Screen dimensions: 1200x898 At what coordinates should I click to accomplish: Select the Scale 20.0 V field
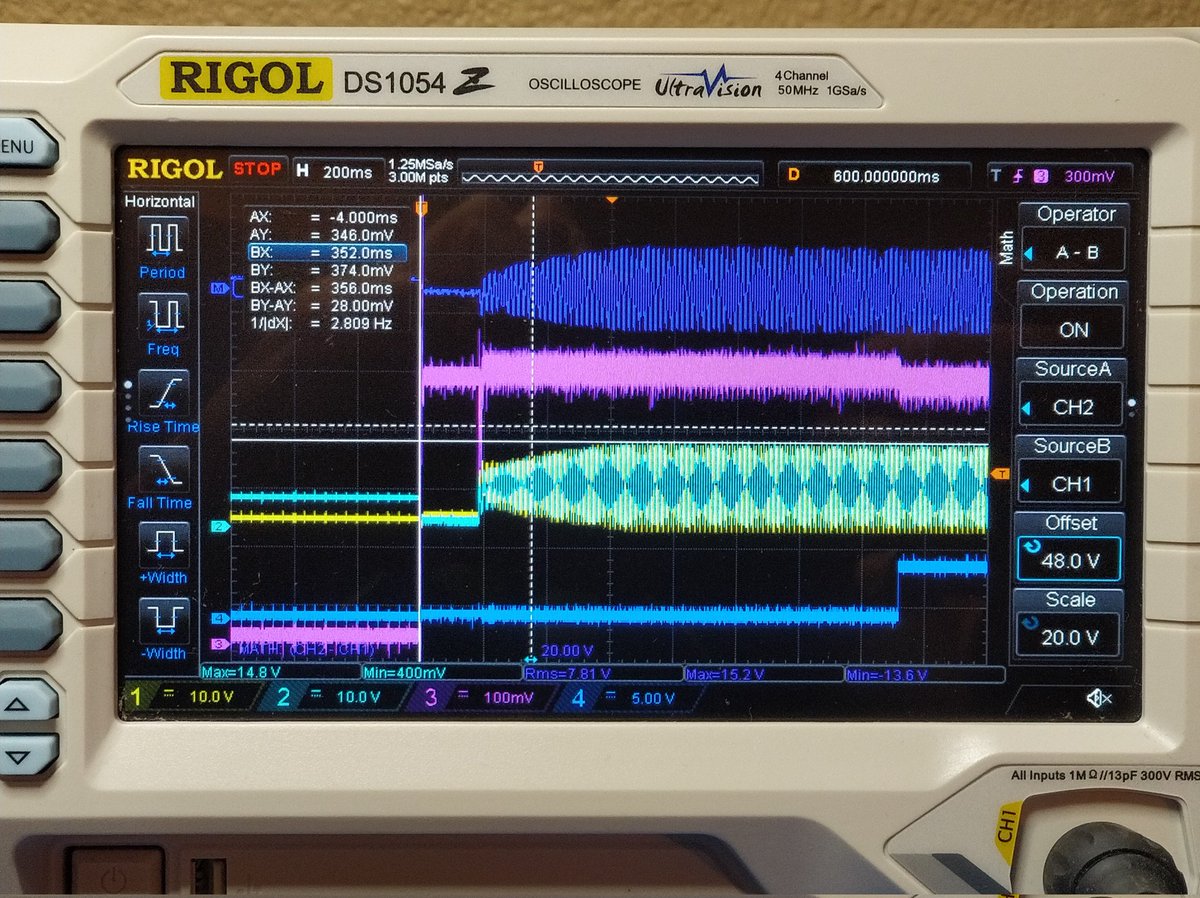pos(1070,622)
